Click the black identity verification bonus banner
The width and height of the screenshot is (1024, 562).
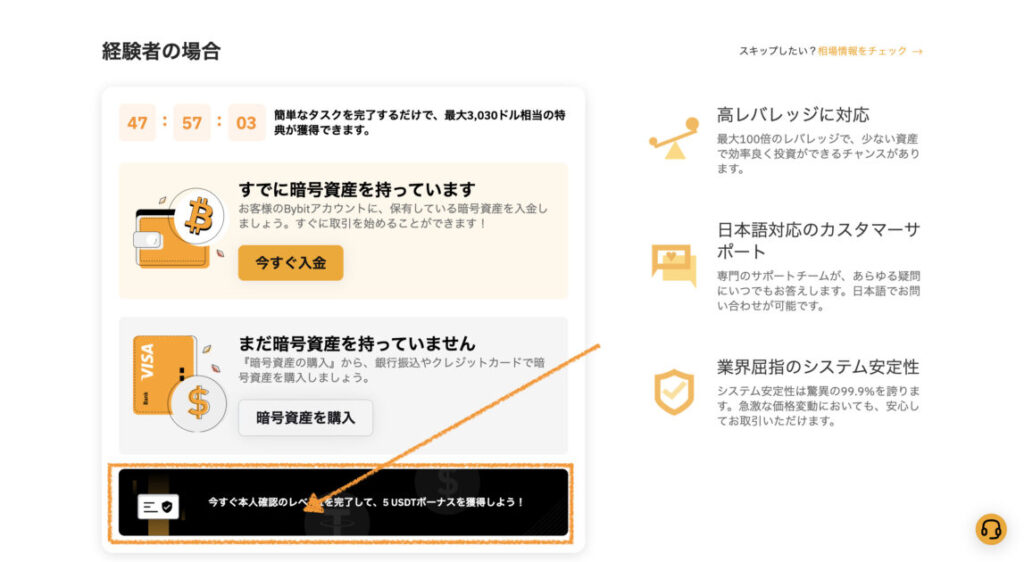(x=343, y=502)
